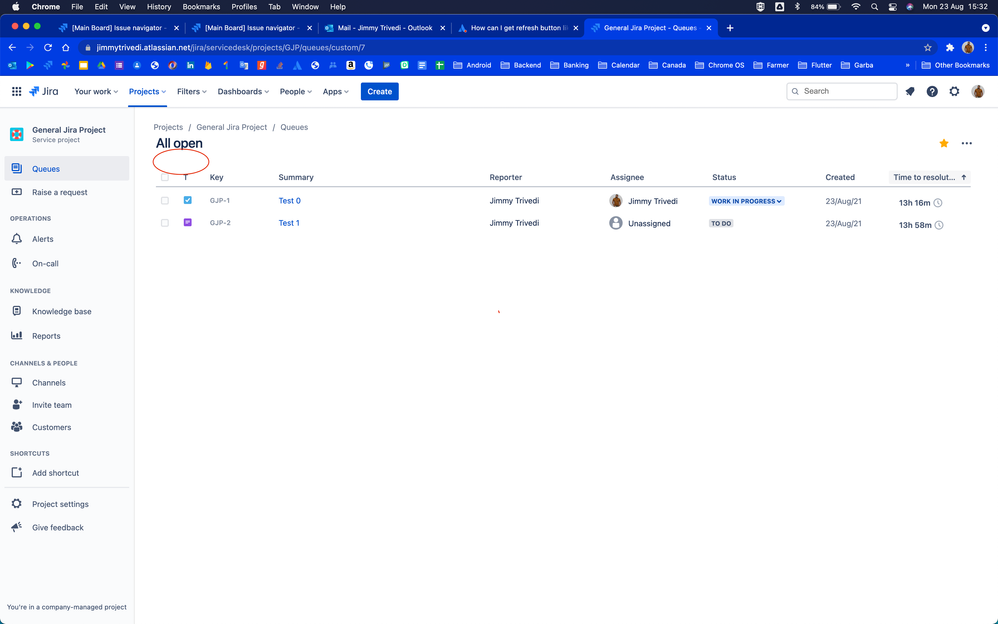Expand the Projects menu
Image resolution: width=998 pixels, height=624 pixels.
coord(146,91)
